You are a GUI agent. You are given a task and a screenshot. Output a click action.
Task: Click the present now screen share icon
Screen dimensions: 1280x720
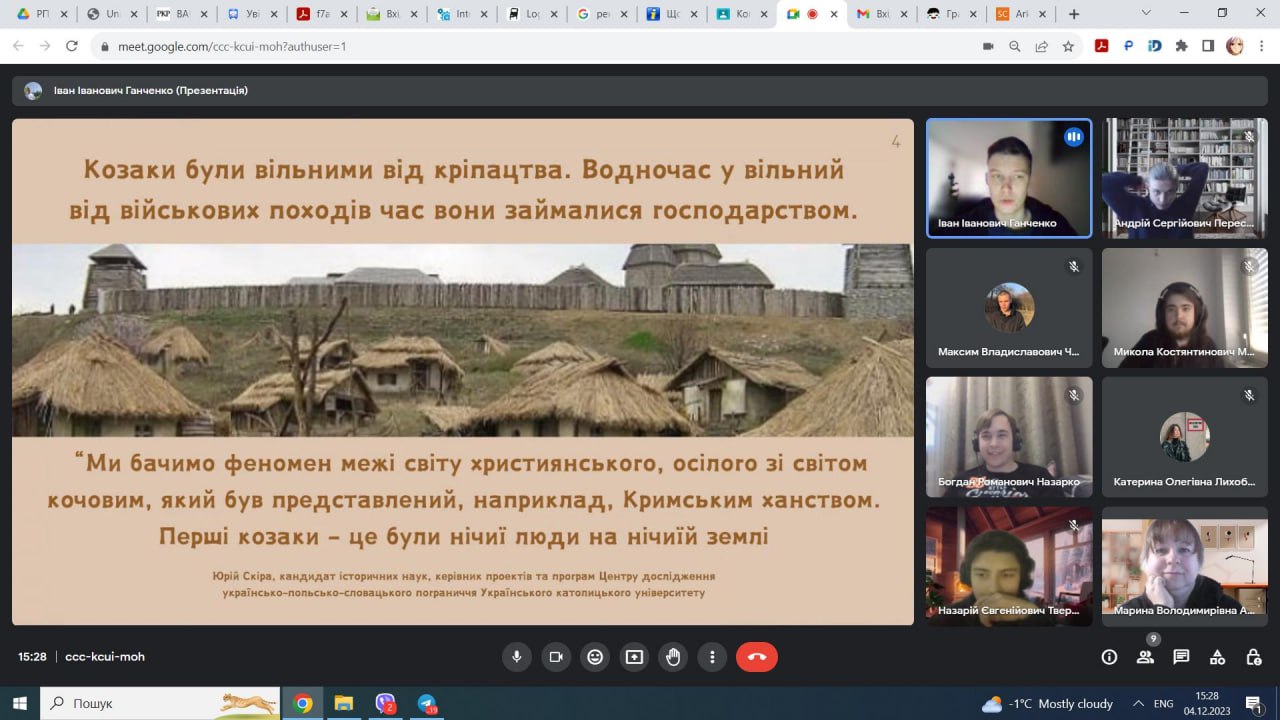[634, 657]
